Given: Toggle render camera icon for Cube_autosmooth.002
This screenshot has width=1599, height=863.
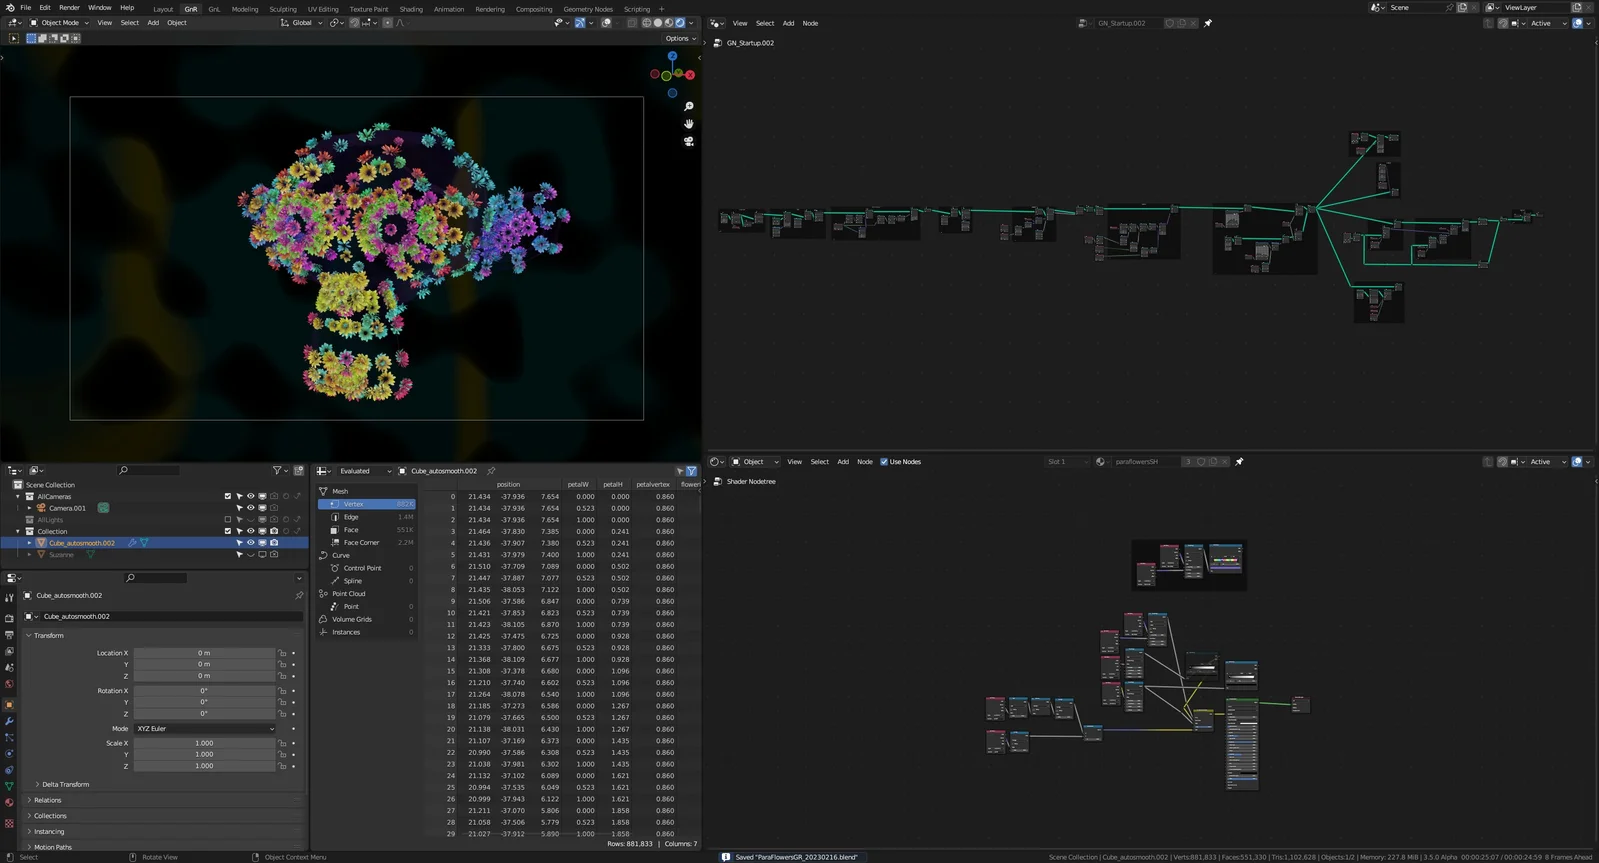Looking at the screenshot, I should coord(274,543).
